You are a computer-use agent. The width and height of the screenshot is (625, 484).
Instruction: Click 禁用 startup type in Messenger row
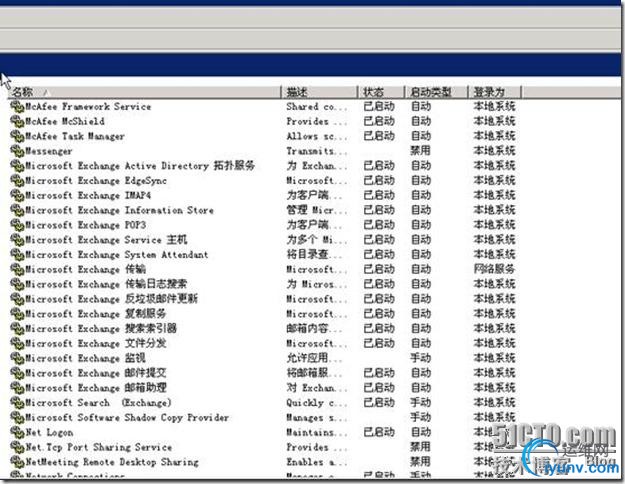click(421, 151)
